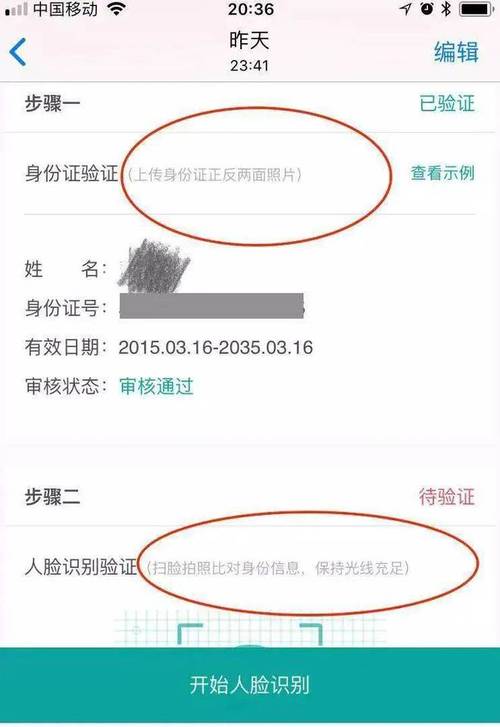The image size is (500, 727).
Task: Tap the scribbled-out name field
Action: (x=154, y=266)
